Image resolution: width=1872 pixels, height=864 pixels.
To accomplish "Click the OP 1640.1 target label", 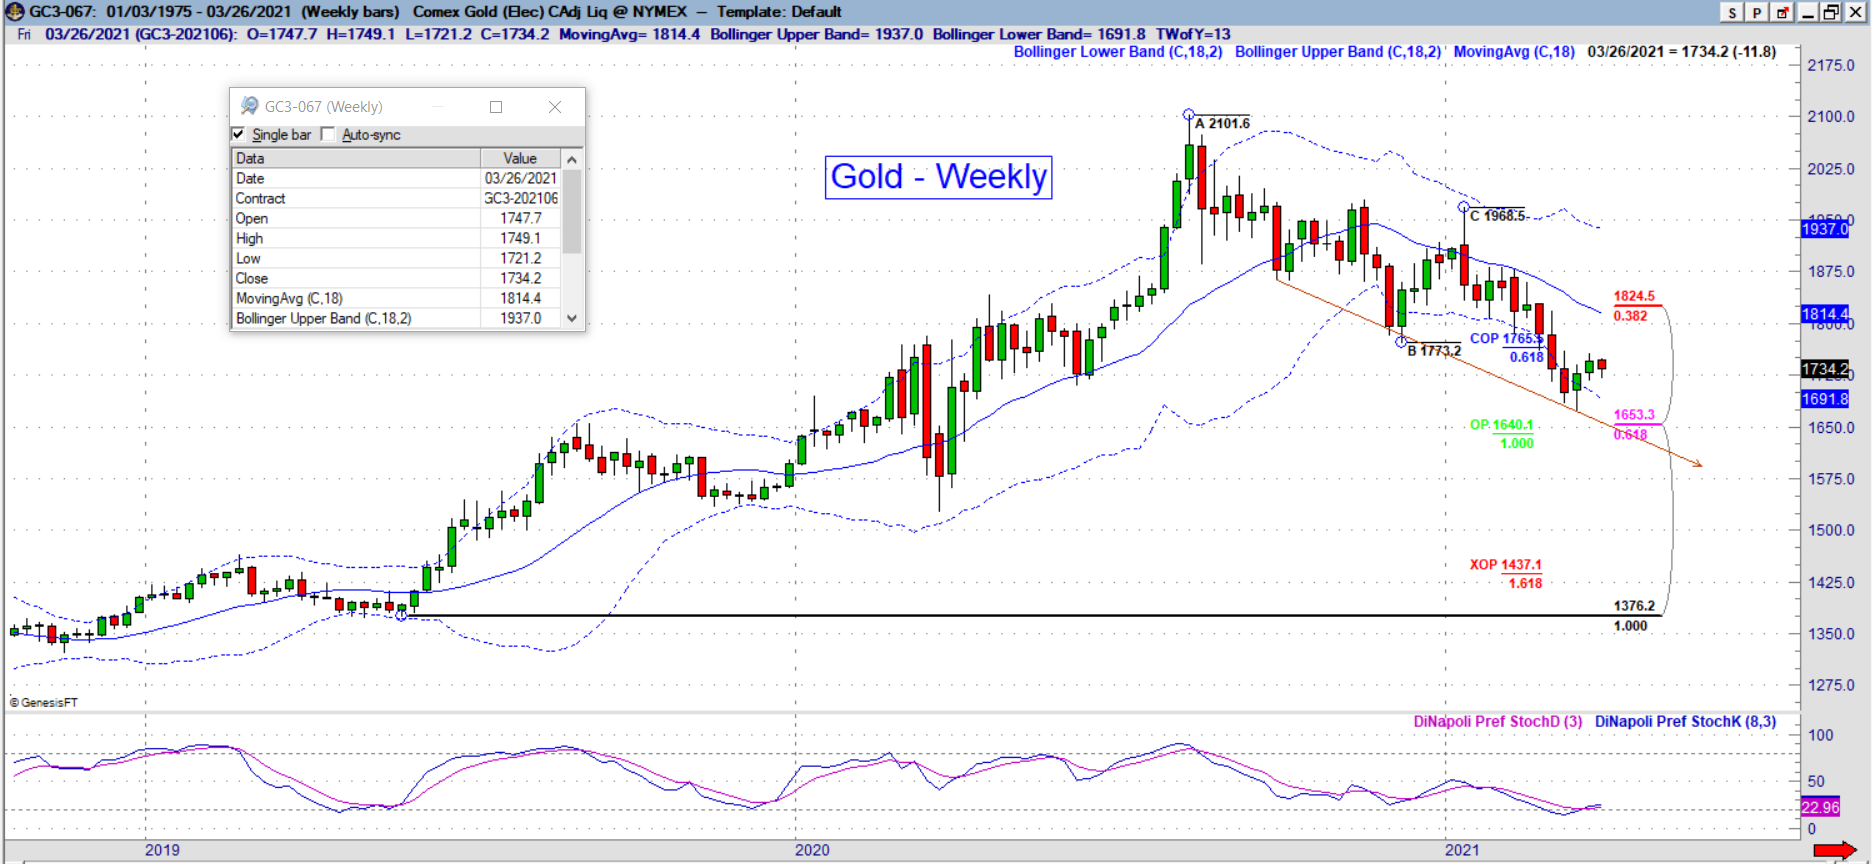I will pos(1501,424).
